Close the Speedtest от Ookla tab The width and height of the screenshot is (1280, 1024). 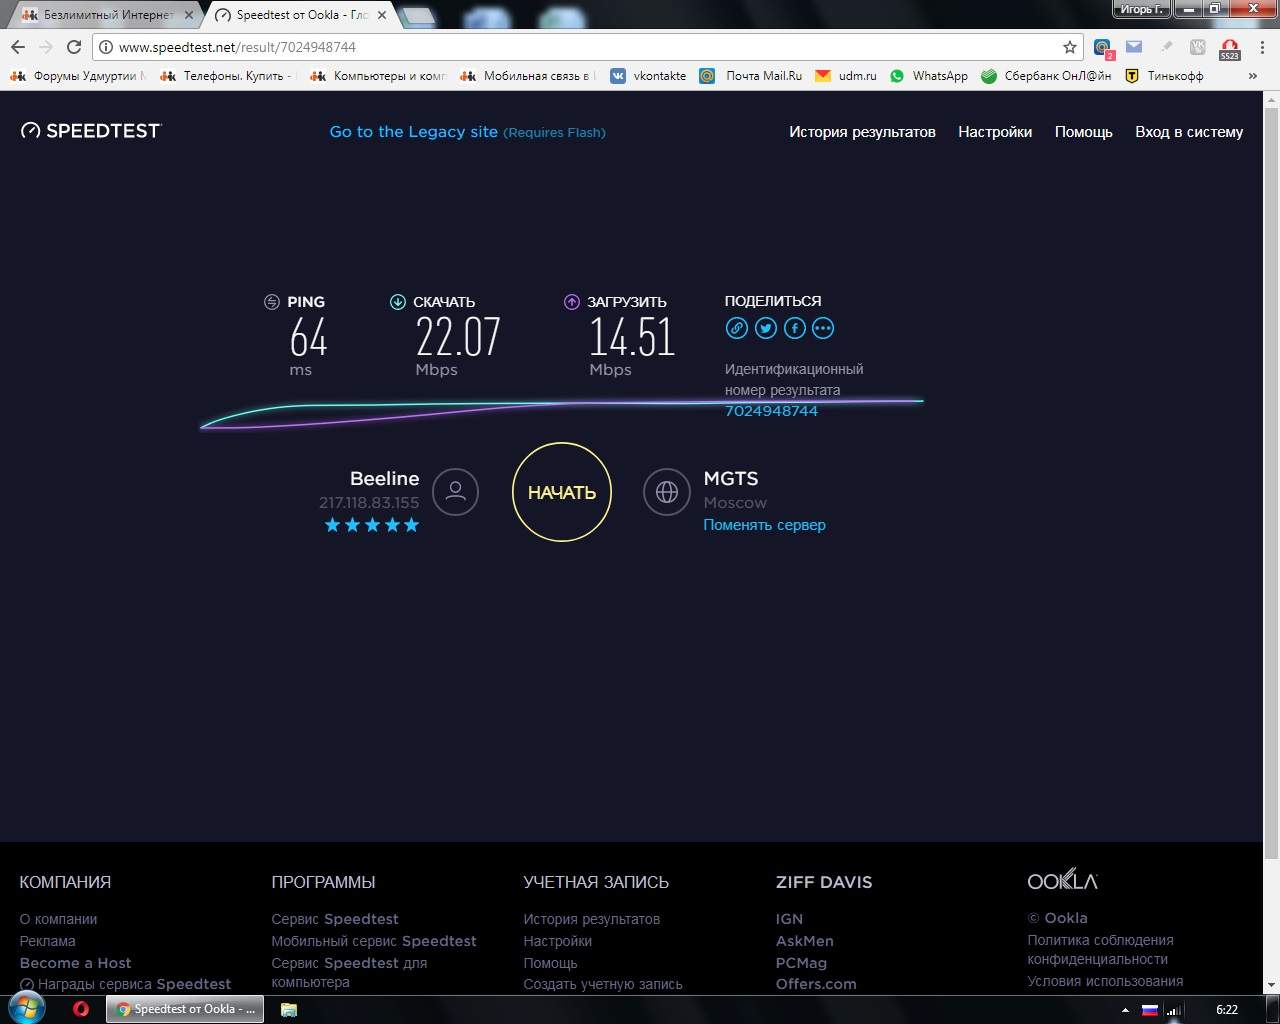pyautogui.click(x=382, y=15)
